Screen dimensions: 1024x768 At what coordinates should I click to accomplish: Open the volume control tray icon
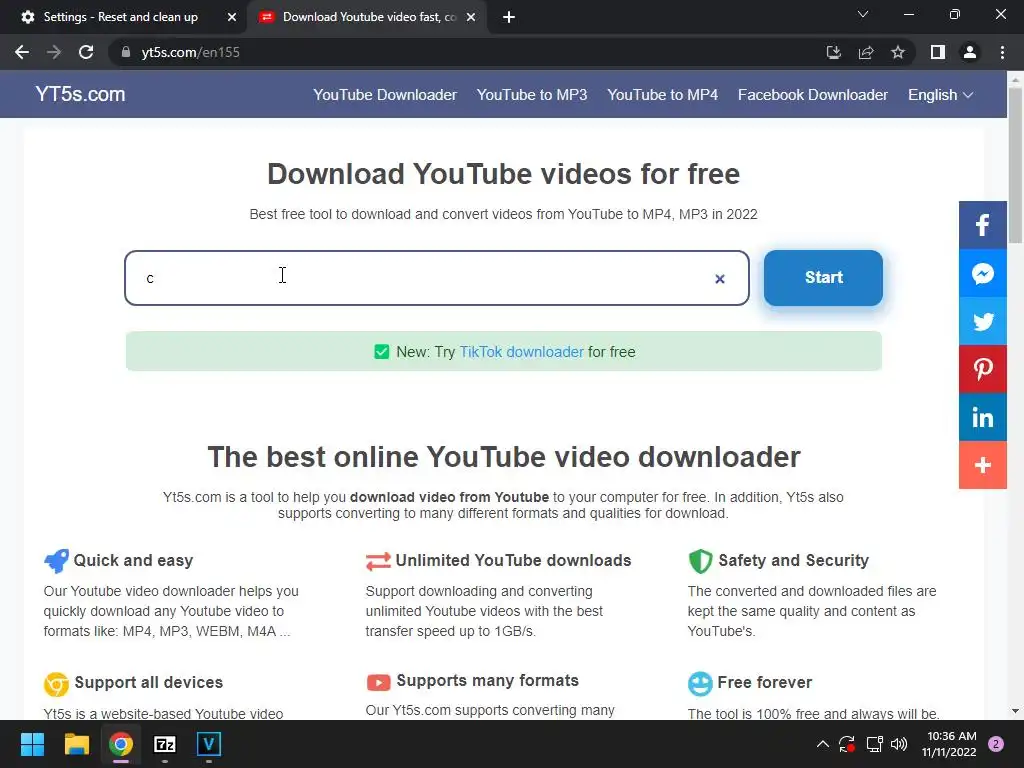click(899, 744)
